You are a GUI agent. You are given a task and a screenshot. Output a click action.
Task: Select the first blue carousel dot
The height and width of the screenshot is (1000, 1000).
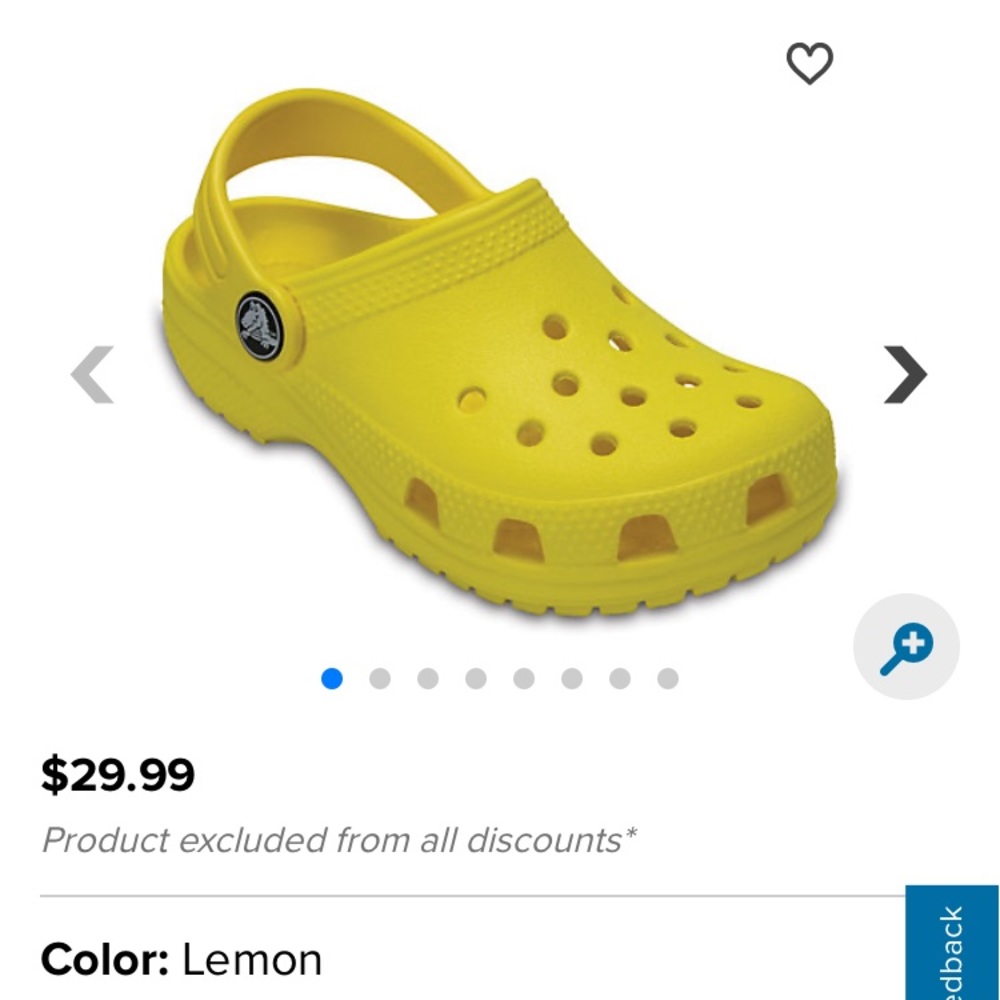point(332,679)
